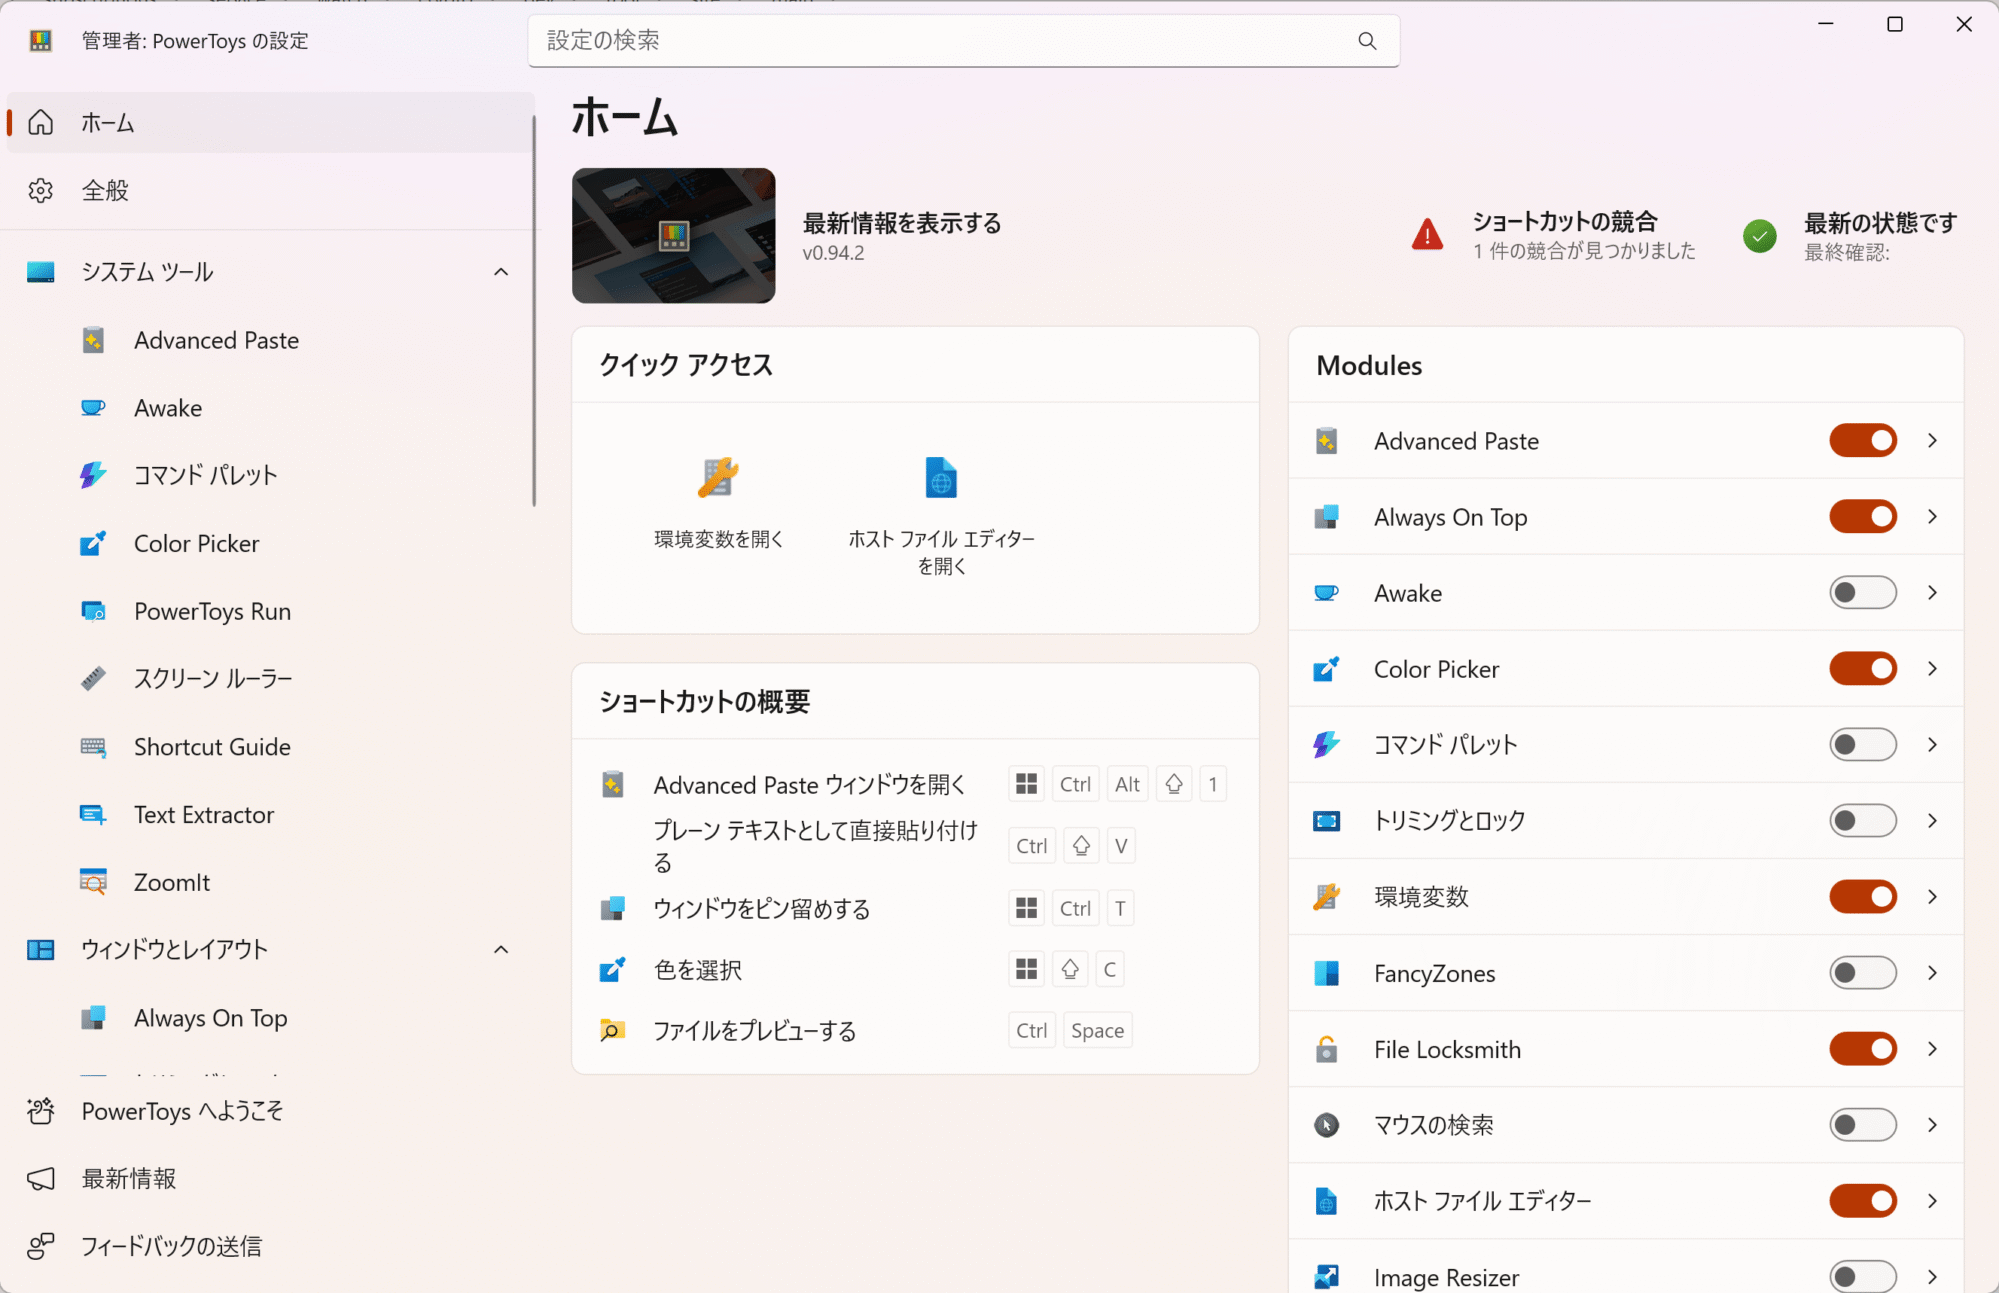Collapse the システム ツール section
Viewport: 1999px width, 1293px height.
(501, 271)
